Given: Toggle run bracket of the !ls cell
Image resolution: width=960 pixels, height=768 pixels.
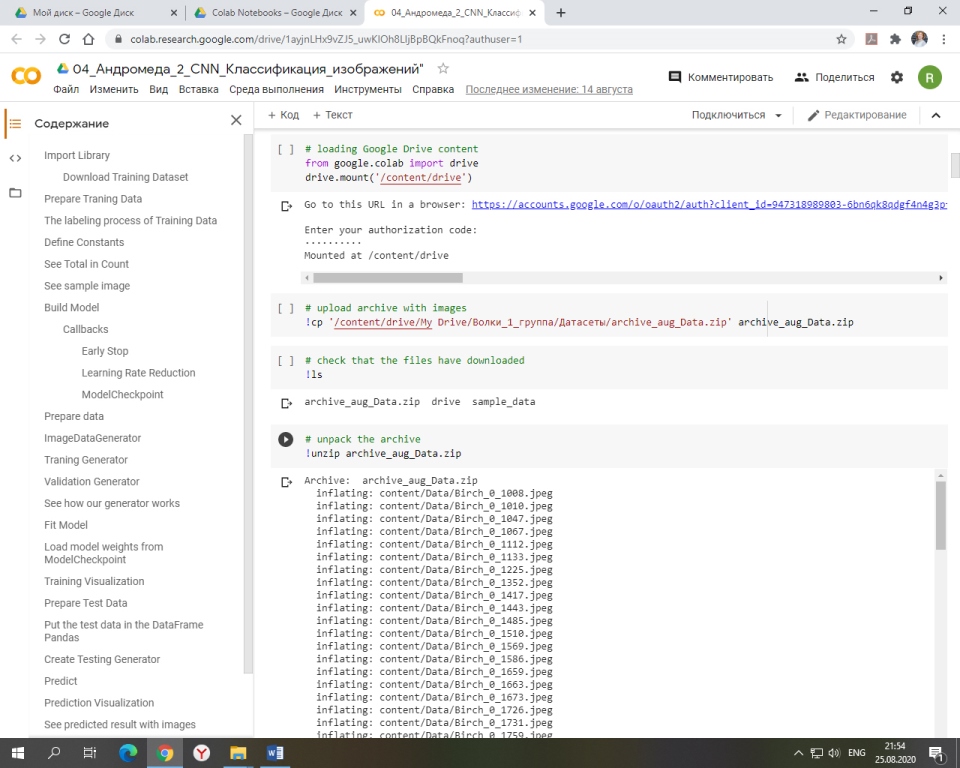Looking at the screenshot, I should (x=285, y=360).
